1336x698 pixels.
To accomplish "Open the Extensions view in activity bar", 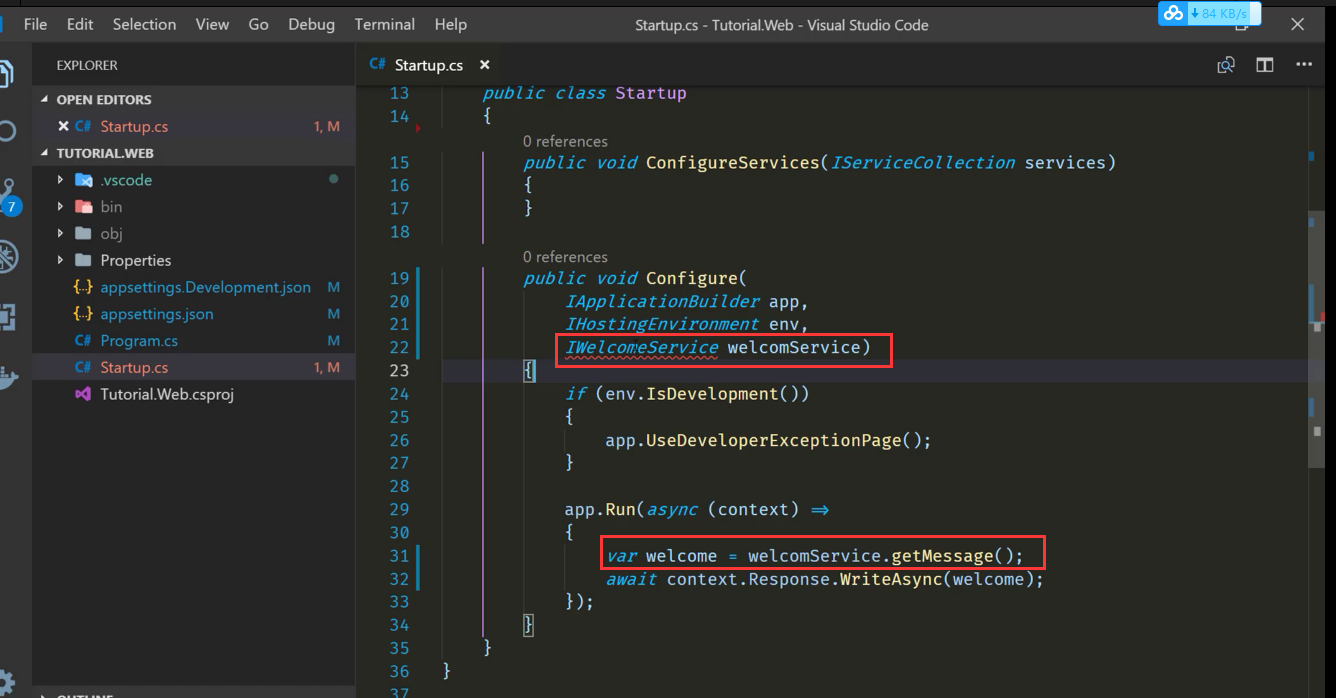I will coord(9,317).
